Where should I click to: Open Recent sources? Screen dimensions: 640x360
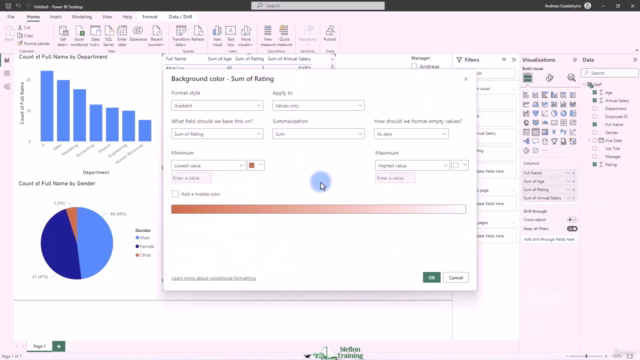157,36
